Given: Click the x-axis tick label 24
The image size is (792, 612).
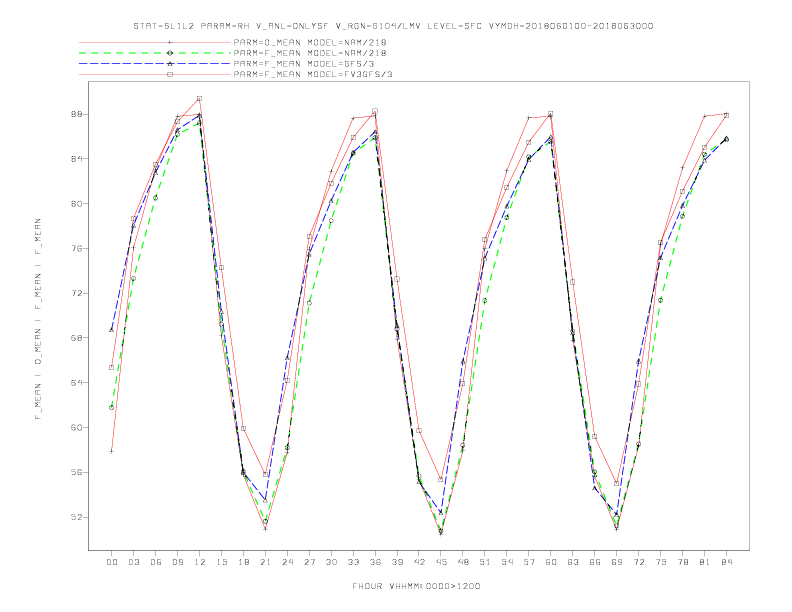Looking at the screenshot, I should pyautogui.click(x=287, y=562).
